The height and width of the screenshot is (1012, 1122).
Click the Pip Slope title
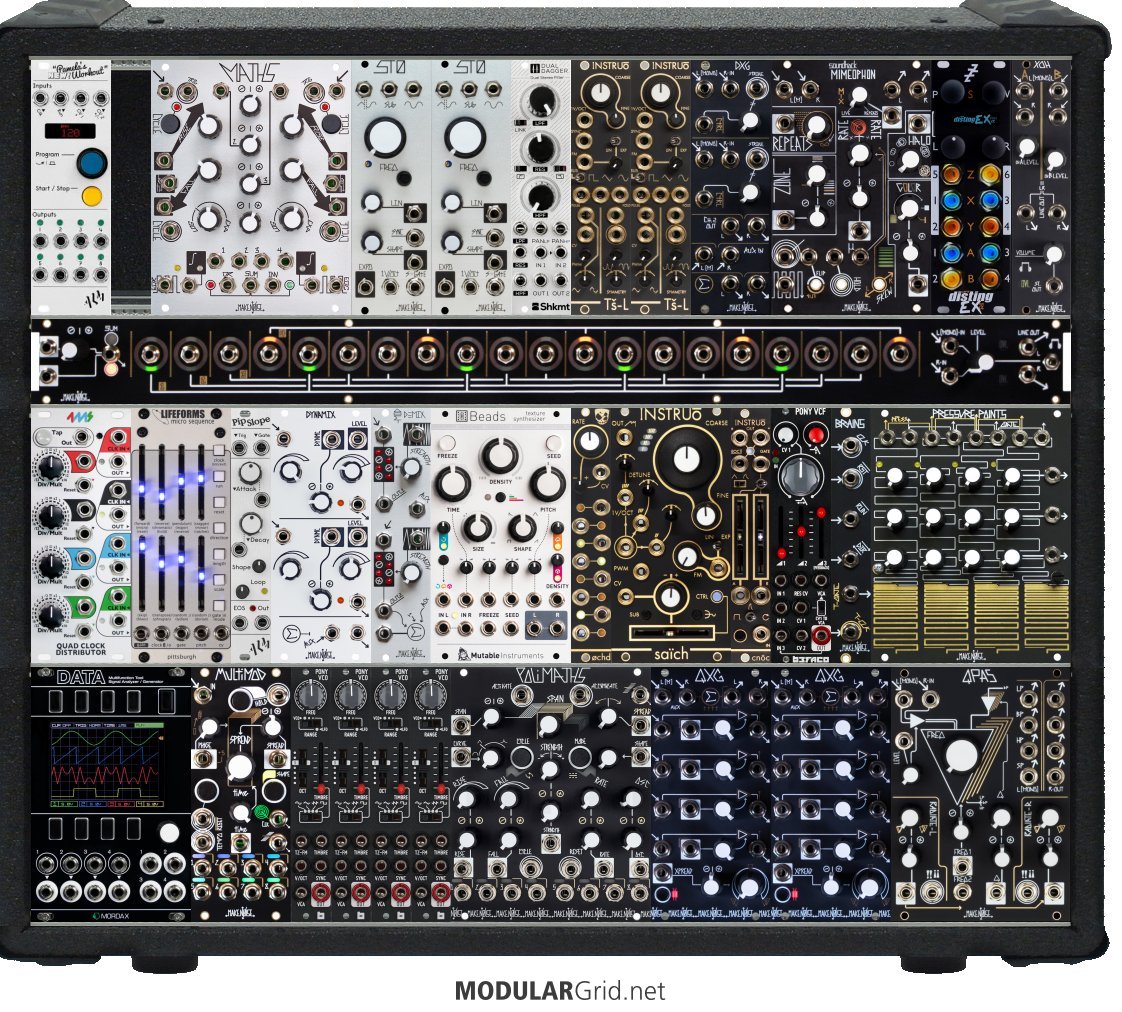tap(251, 422)
